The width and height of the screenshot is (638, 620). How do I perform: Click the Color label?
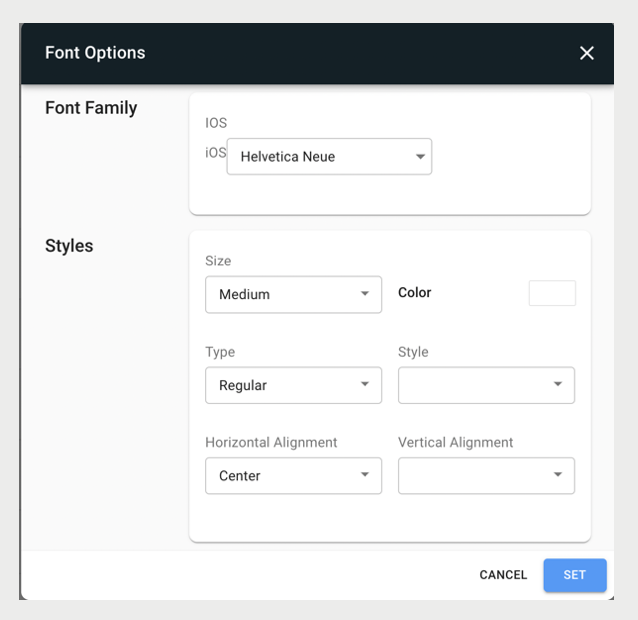click(x=414, y=293)
